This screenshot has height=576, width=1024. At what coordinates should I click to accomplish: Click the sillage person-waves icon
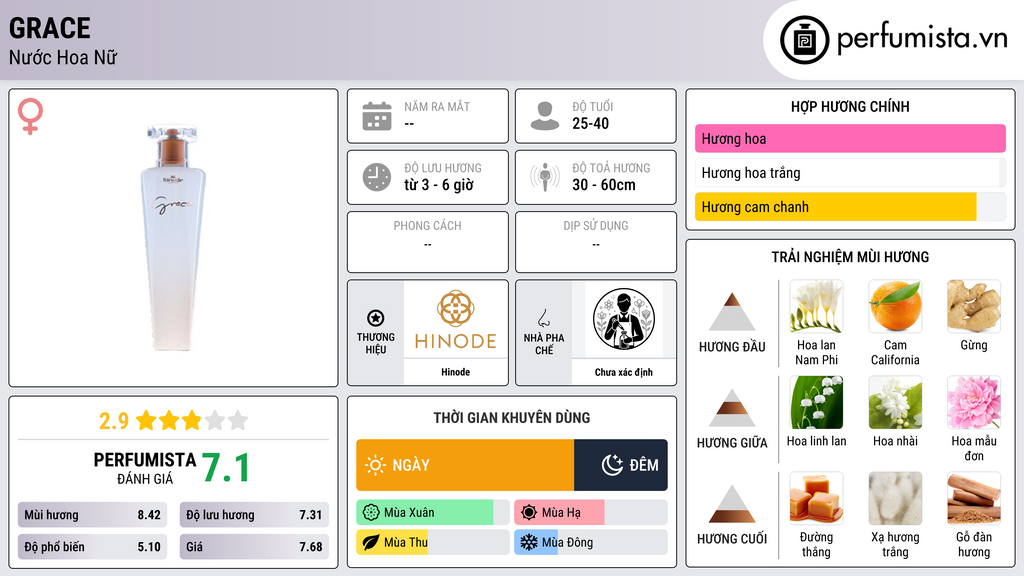545,177
